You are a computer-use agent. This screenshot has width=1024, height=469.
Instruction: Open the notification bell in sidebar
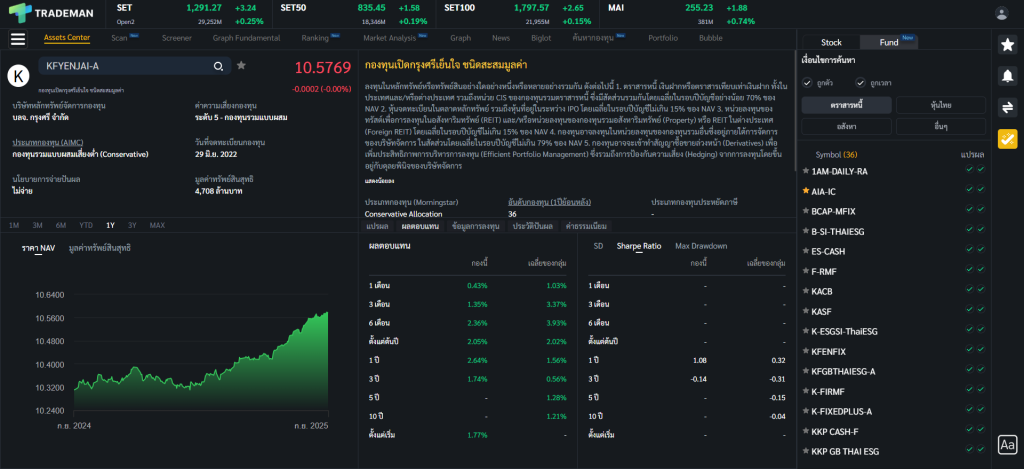pyautogui.click(x=1007, y=75)
